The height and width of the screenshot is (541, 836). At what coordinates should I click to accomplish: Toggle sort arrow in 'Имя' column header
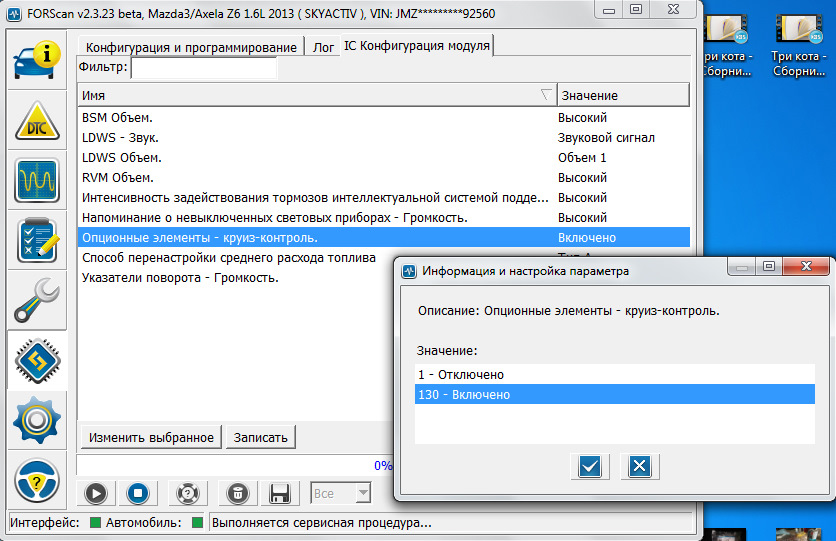click(x=545, y=95)
